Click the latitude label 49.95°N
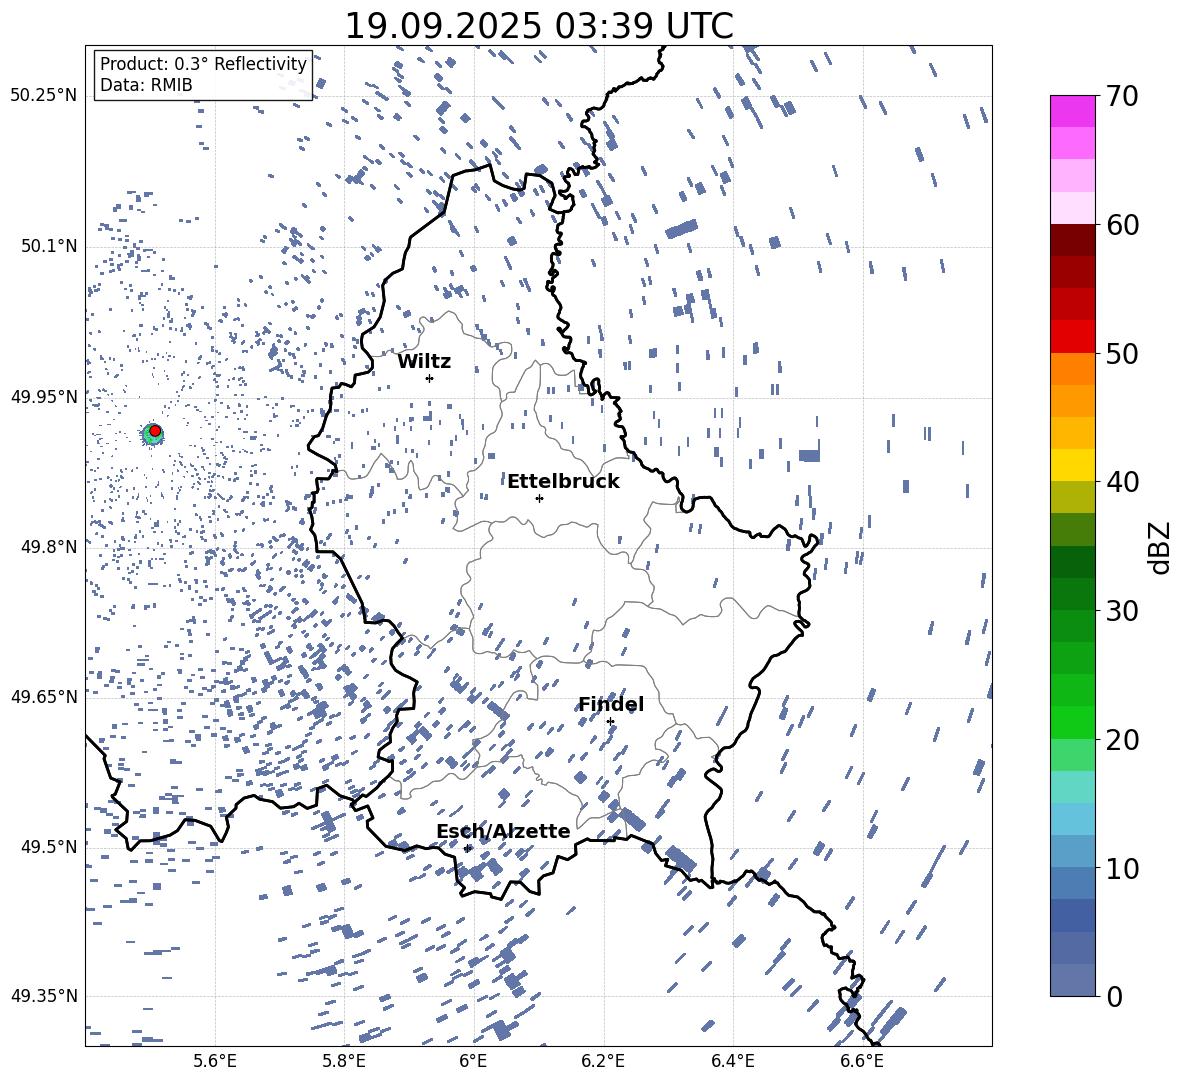 coord(44,396)
